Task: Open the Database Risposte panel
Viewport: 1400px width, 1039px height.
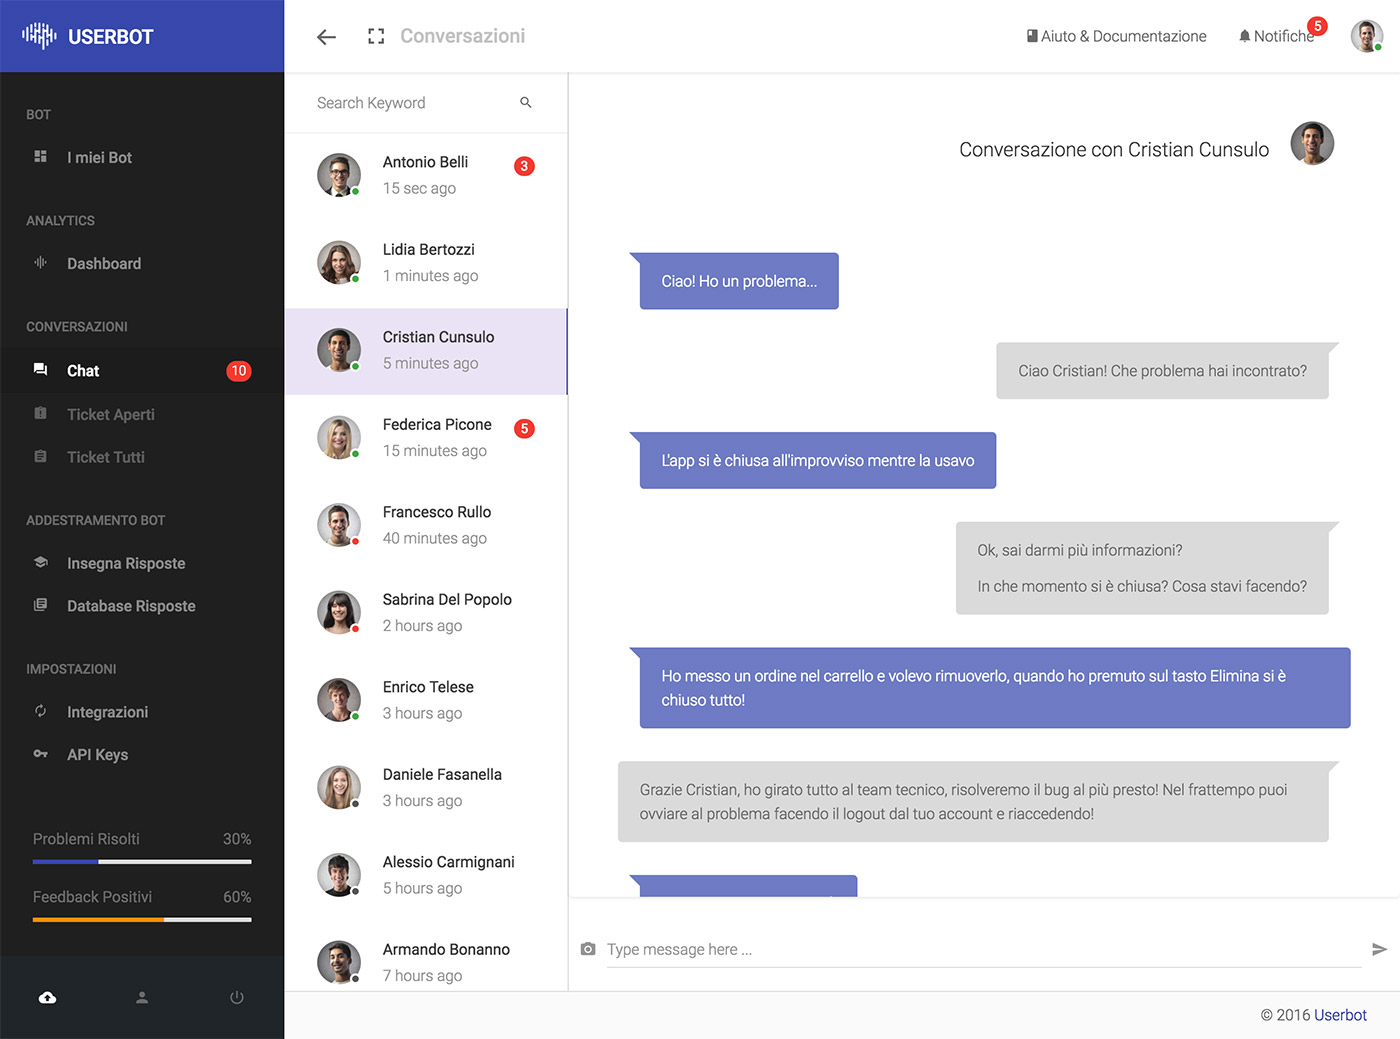Action: 131,605
